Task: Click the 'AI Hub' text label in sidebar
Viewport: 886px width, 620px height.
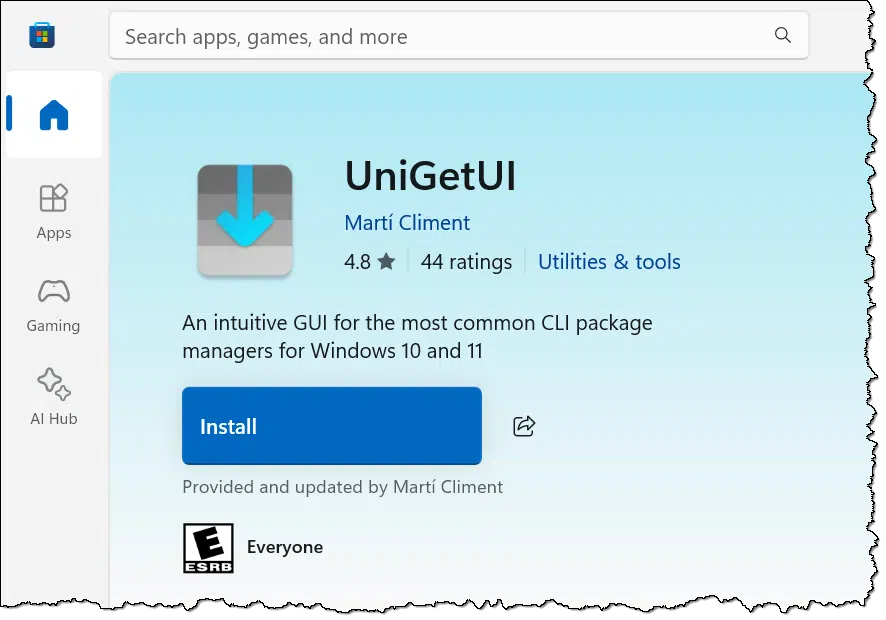Action: click(x=54, y=419)
